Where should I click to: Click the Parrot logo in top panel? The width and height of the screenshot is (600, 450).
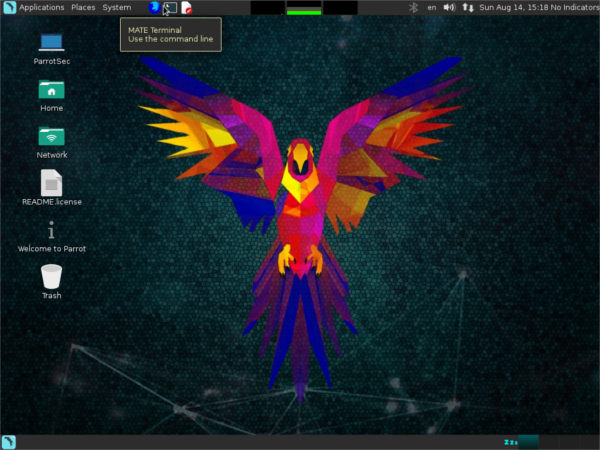9,7
